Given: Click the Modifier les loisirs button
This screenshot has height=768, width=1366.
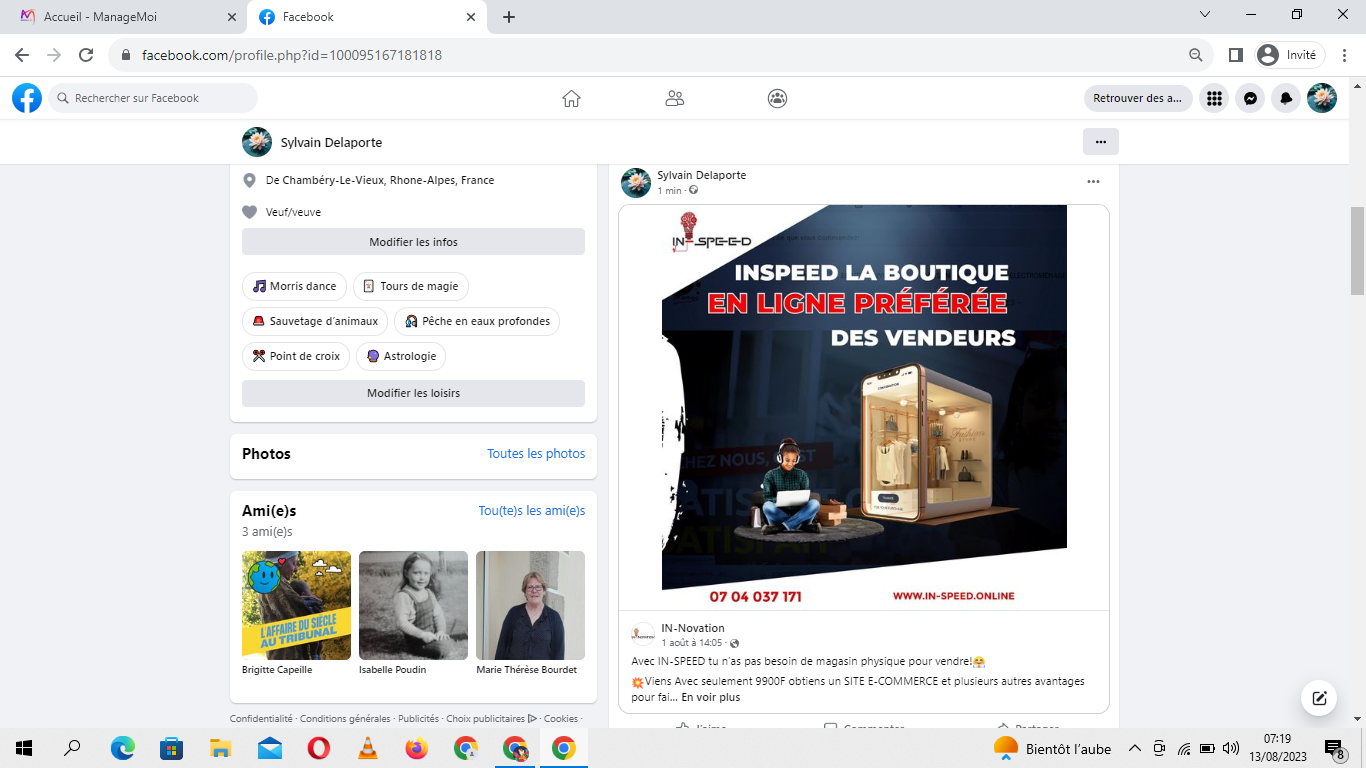Looking at the screenshot, I should click(413, 393).
